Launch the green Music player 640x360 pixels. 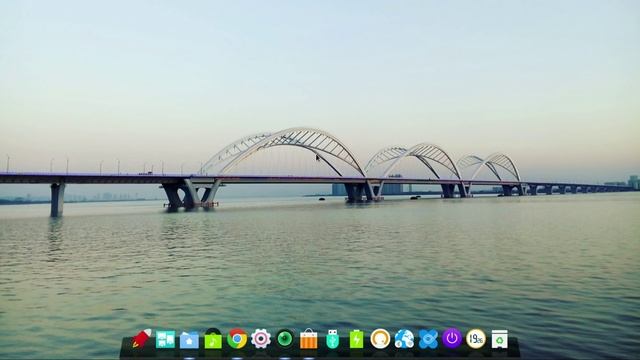213,339
